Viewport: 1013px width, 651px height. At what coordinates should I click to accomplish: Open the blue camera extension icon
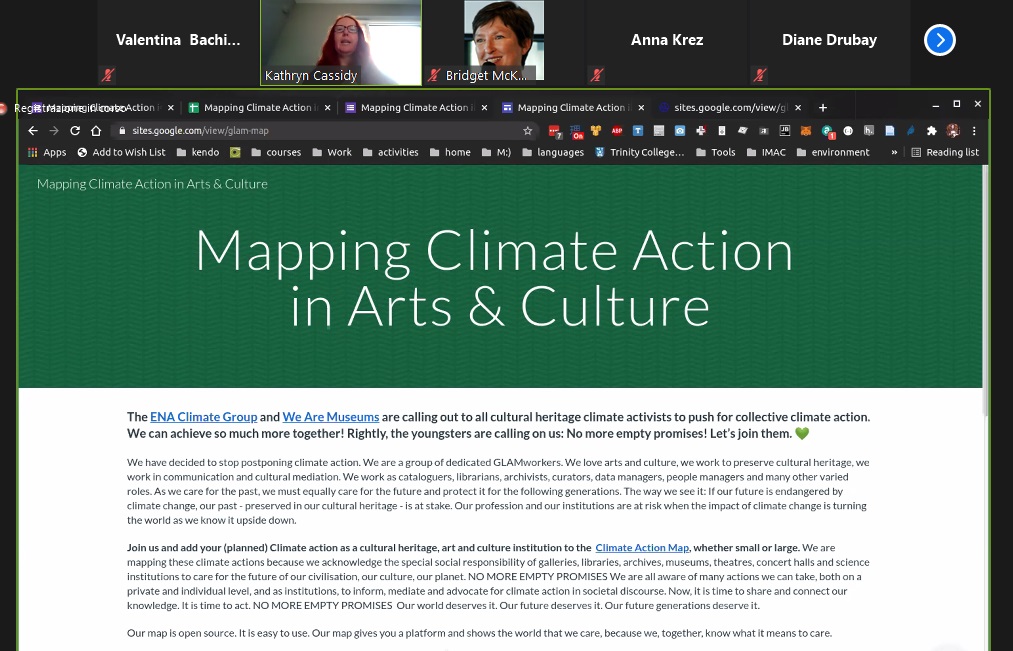[x=680, y=130]
